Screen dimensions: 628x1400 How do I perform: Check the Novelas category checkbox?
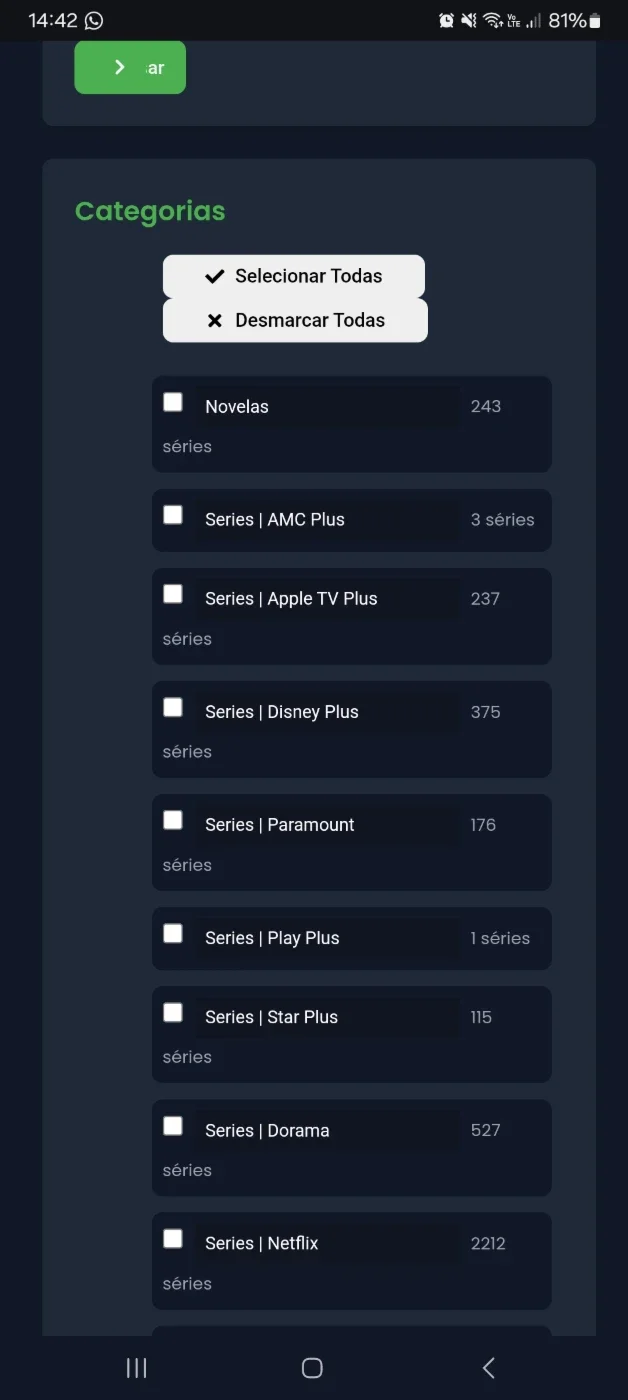173,402
